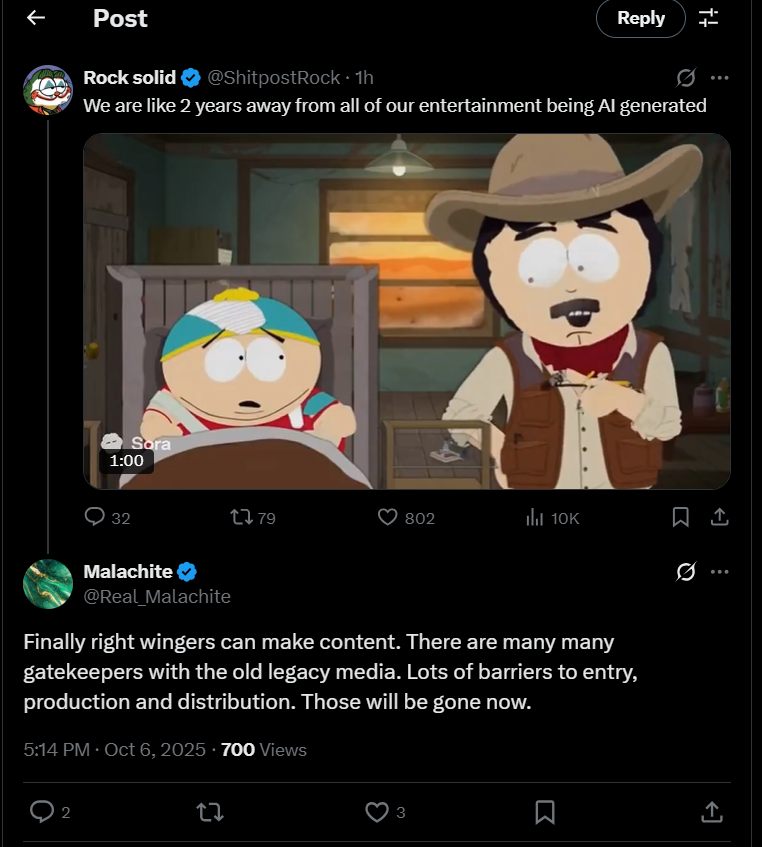
Task: Share Rock solid's post
Action: [718, 517]
